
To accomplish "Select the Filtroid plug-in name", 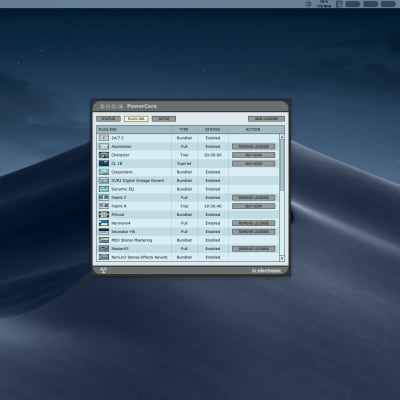I will click(118, 214).
